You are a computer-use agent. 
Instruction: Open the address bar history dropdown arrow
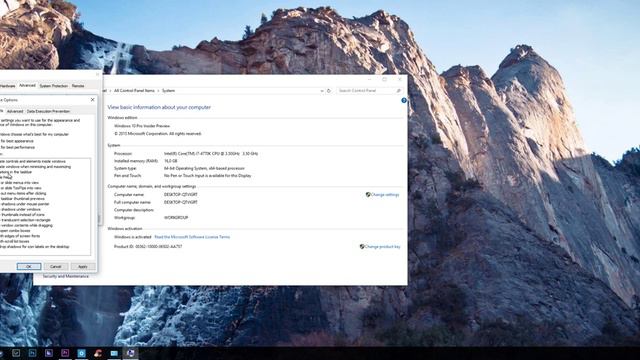(x=322, y=91)
